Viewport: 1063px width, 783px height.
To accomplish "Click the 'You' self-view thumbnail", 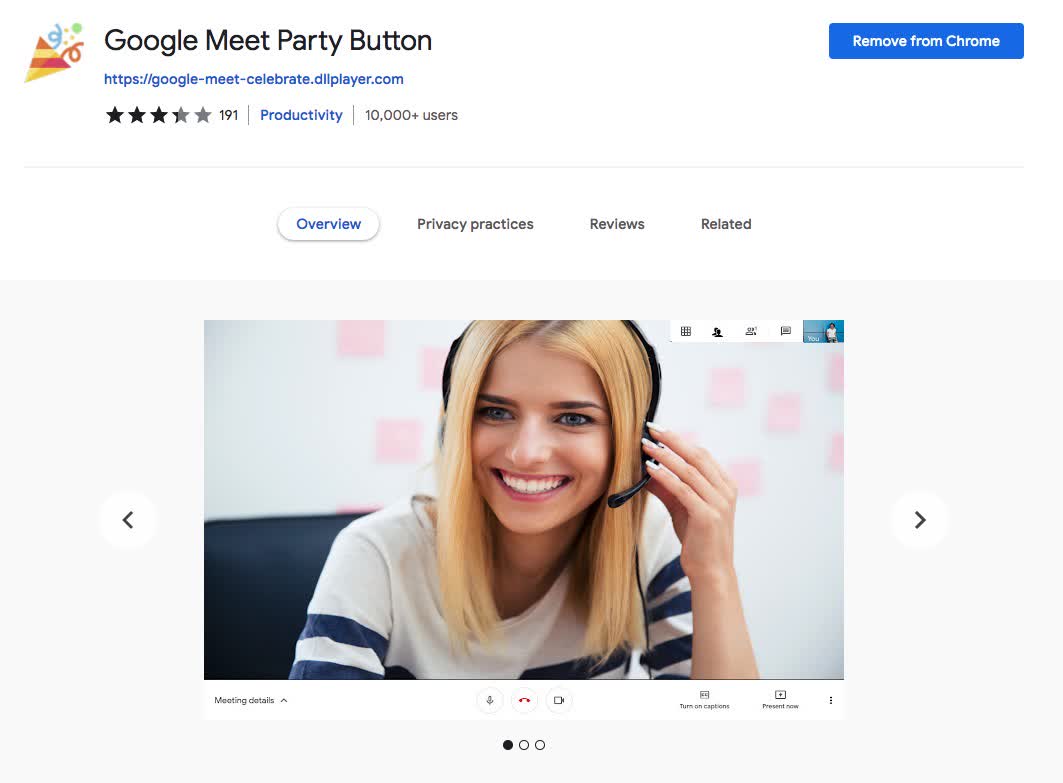I will (823, 332).
